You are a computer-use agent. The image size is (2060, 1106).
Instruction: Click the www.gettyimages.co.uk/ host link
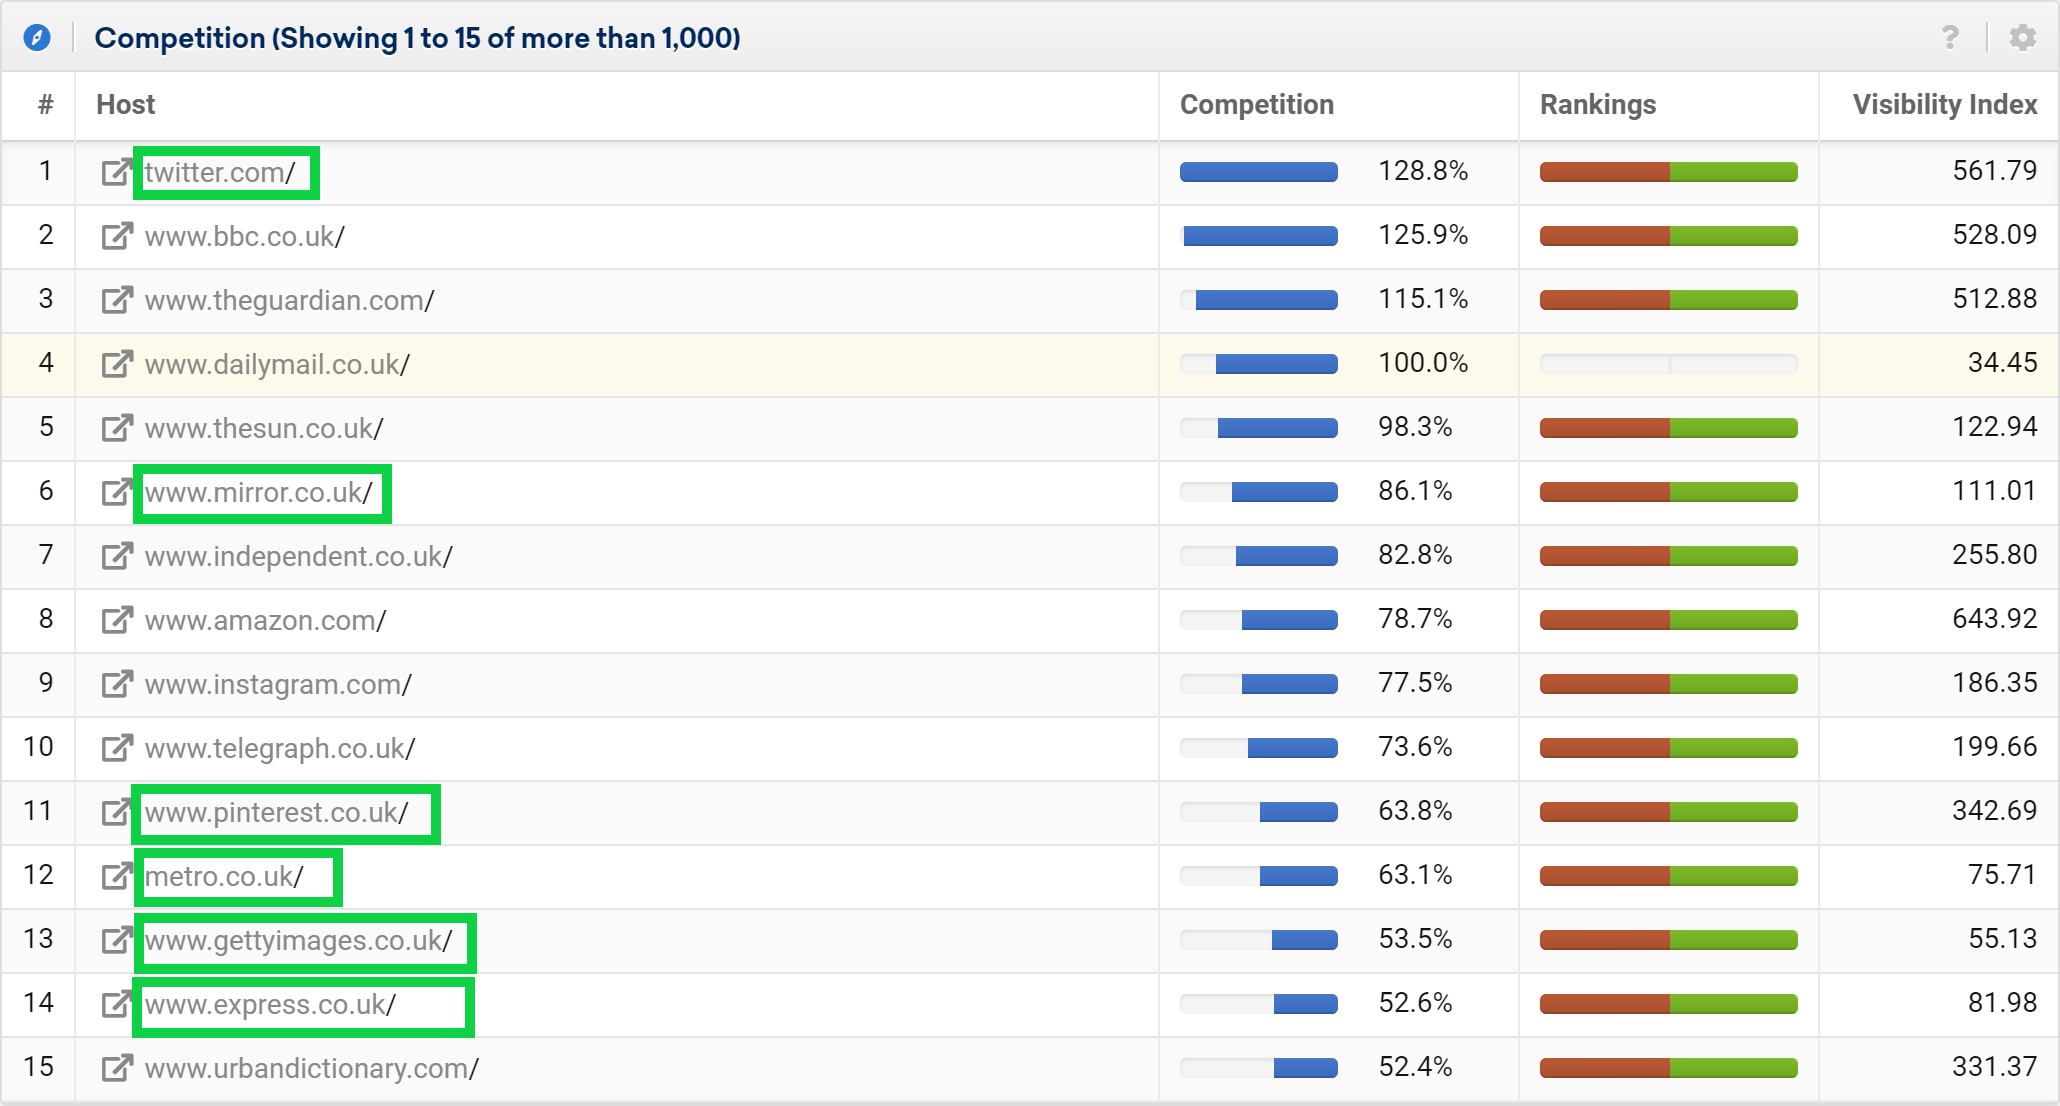click(298, 940)
